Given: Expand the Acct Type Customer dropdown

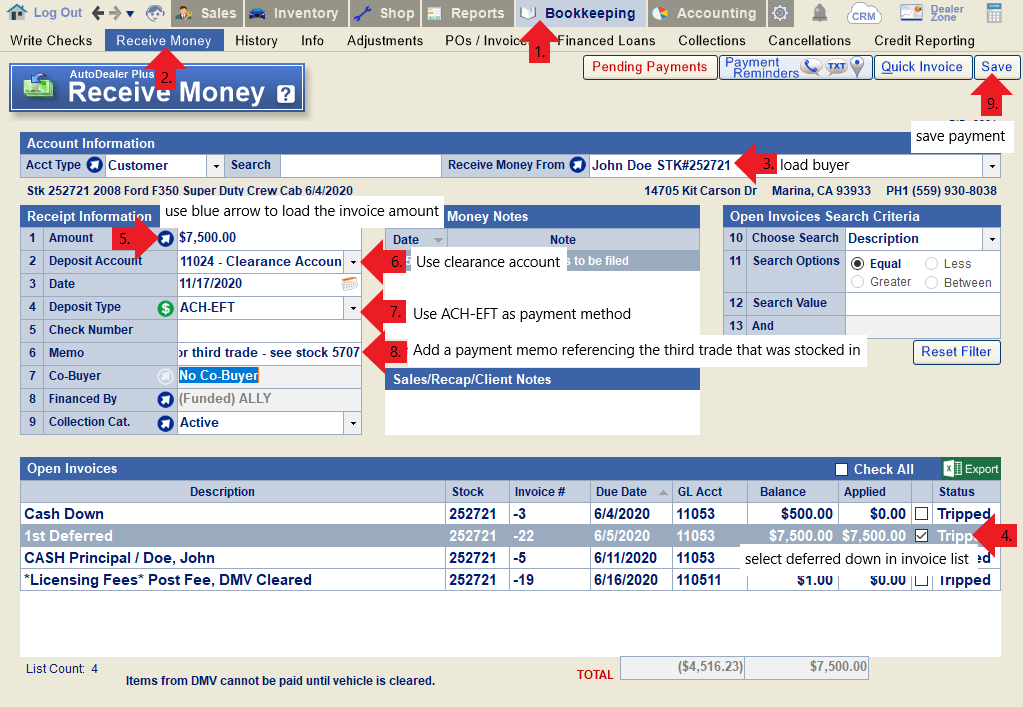Looking at the screenshot, I should tap(216, 166).
